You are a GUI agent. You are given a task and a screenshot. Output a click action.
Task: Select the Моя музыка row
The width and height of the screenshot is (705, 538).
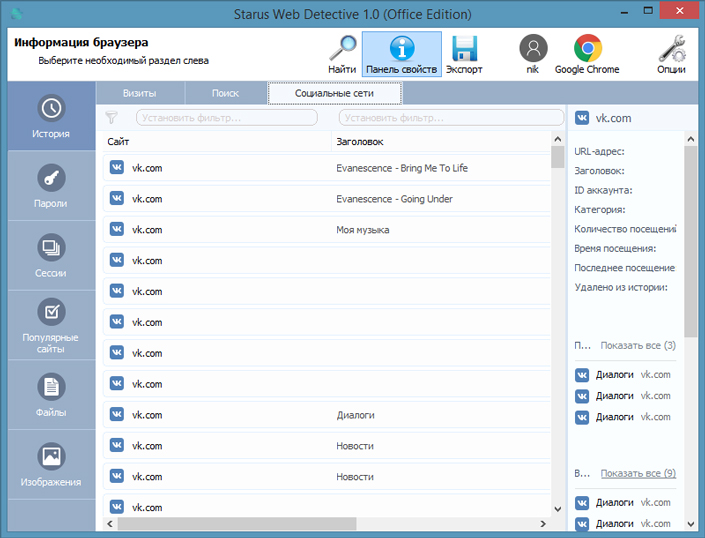pyautogui.click(x=327, y=230)
